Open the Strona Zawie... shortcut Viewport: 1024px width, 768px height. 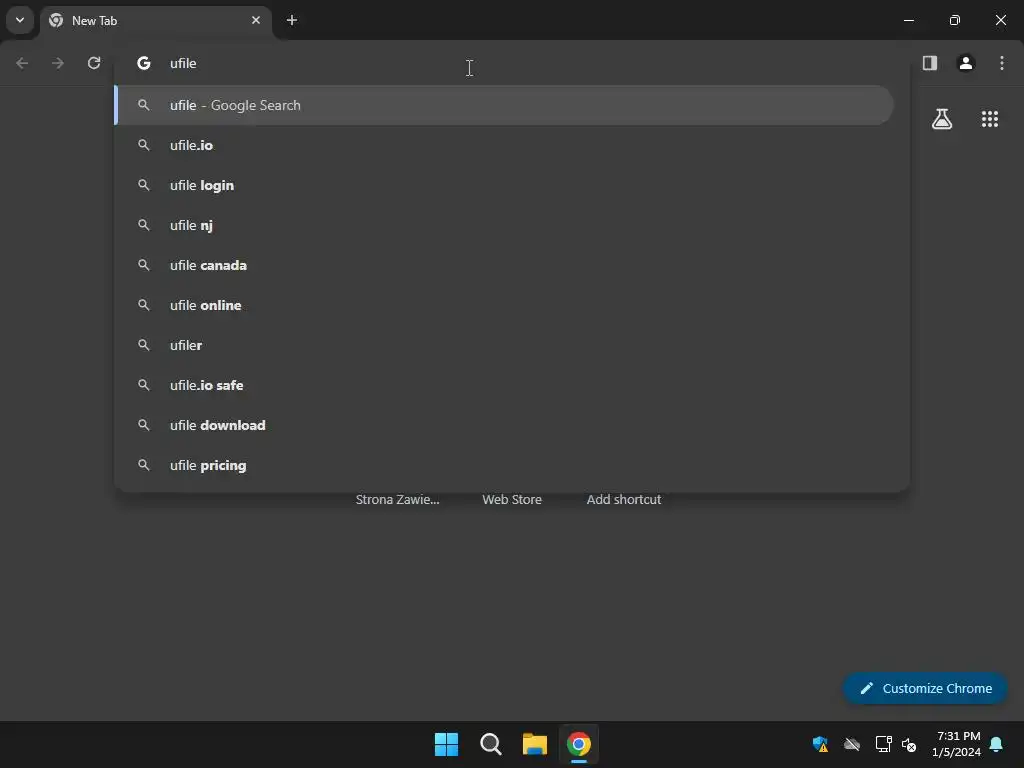click(397, 500)
